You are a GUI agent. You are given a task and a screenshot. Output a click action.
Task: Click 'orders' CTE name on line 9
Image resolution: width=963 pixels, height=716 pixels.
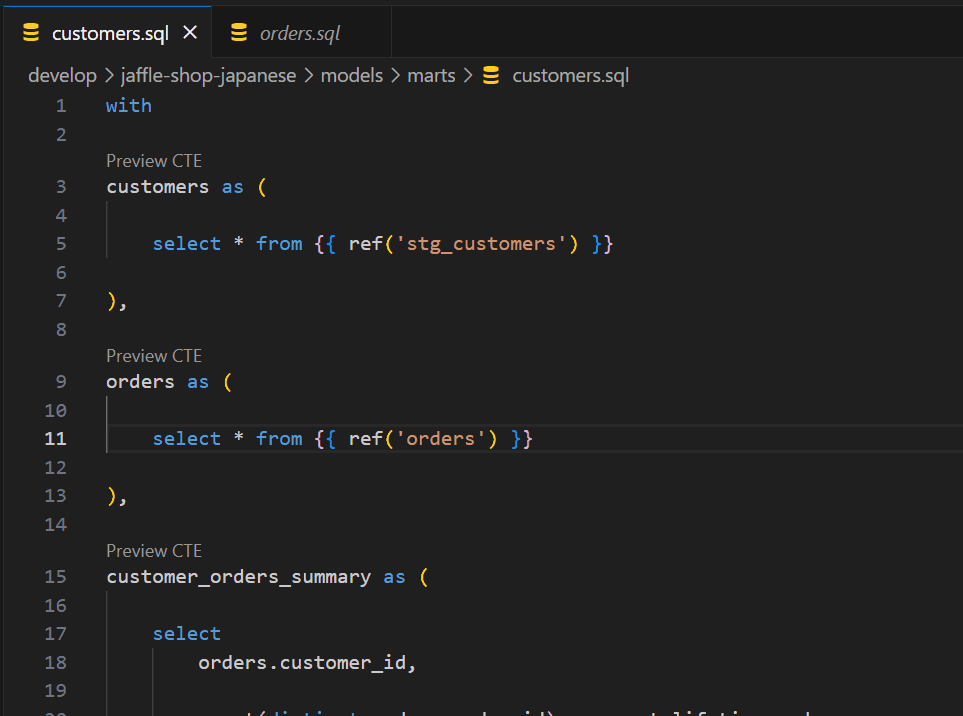[x=141, y=382]
